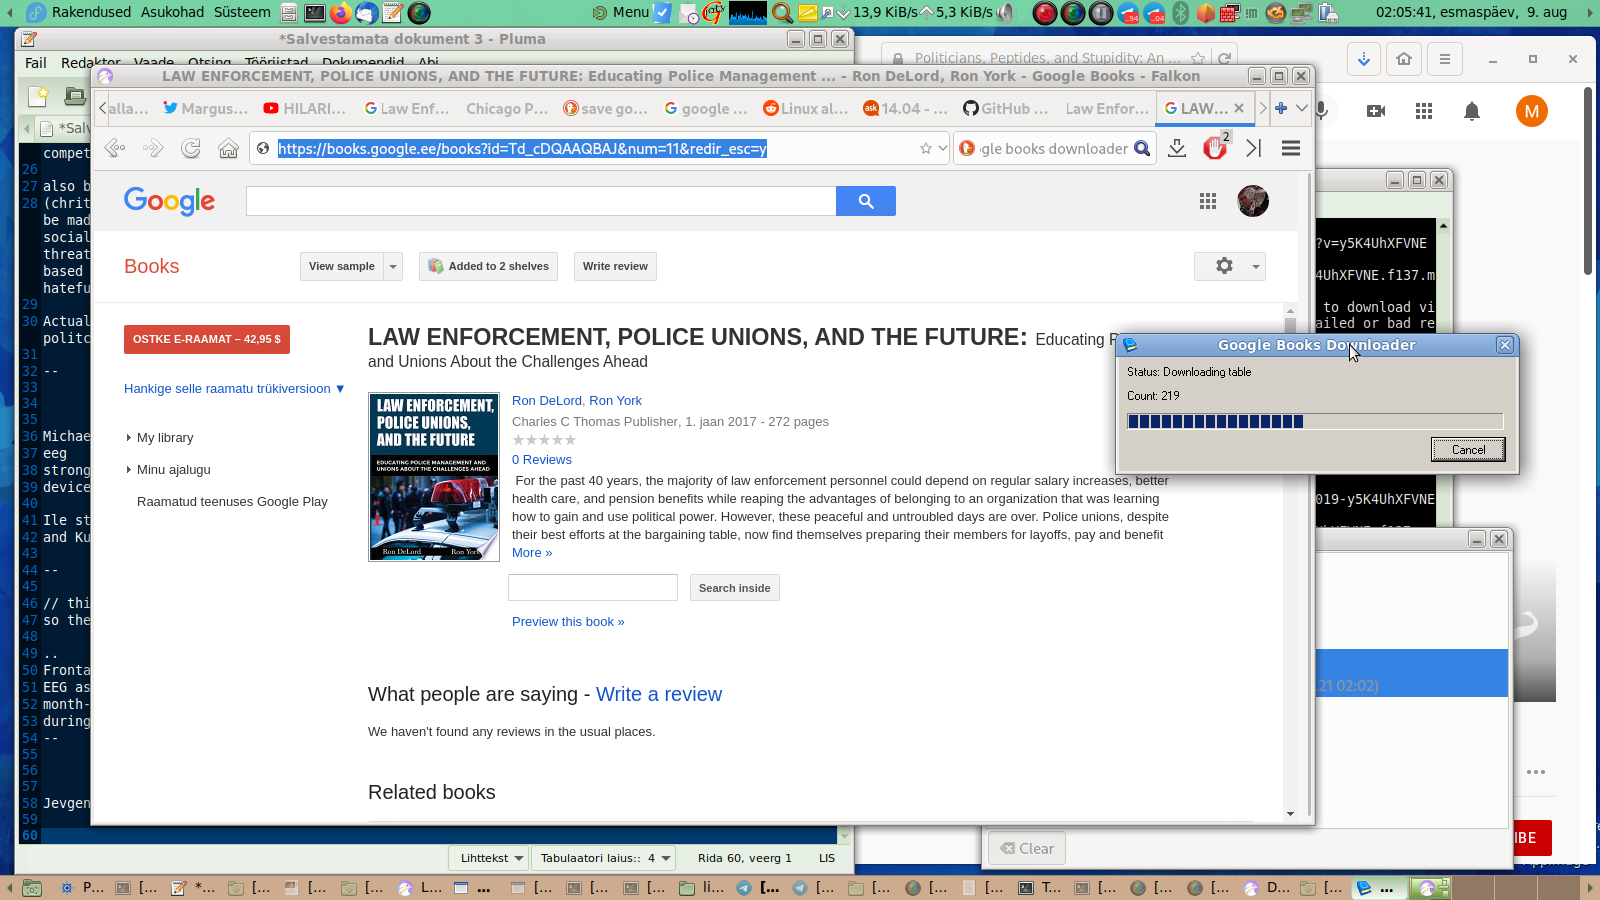Click the blue download arrow in background browser
Screen dimensions: 1600x900
pyautogui.click(x=1364, y=59)
